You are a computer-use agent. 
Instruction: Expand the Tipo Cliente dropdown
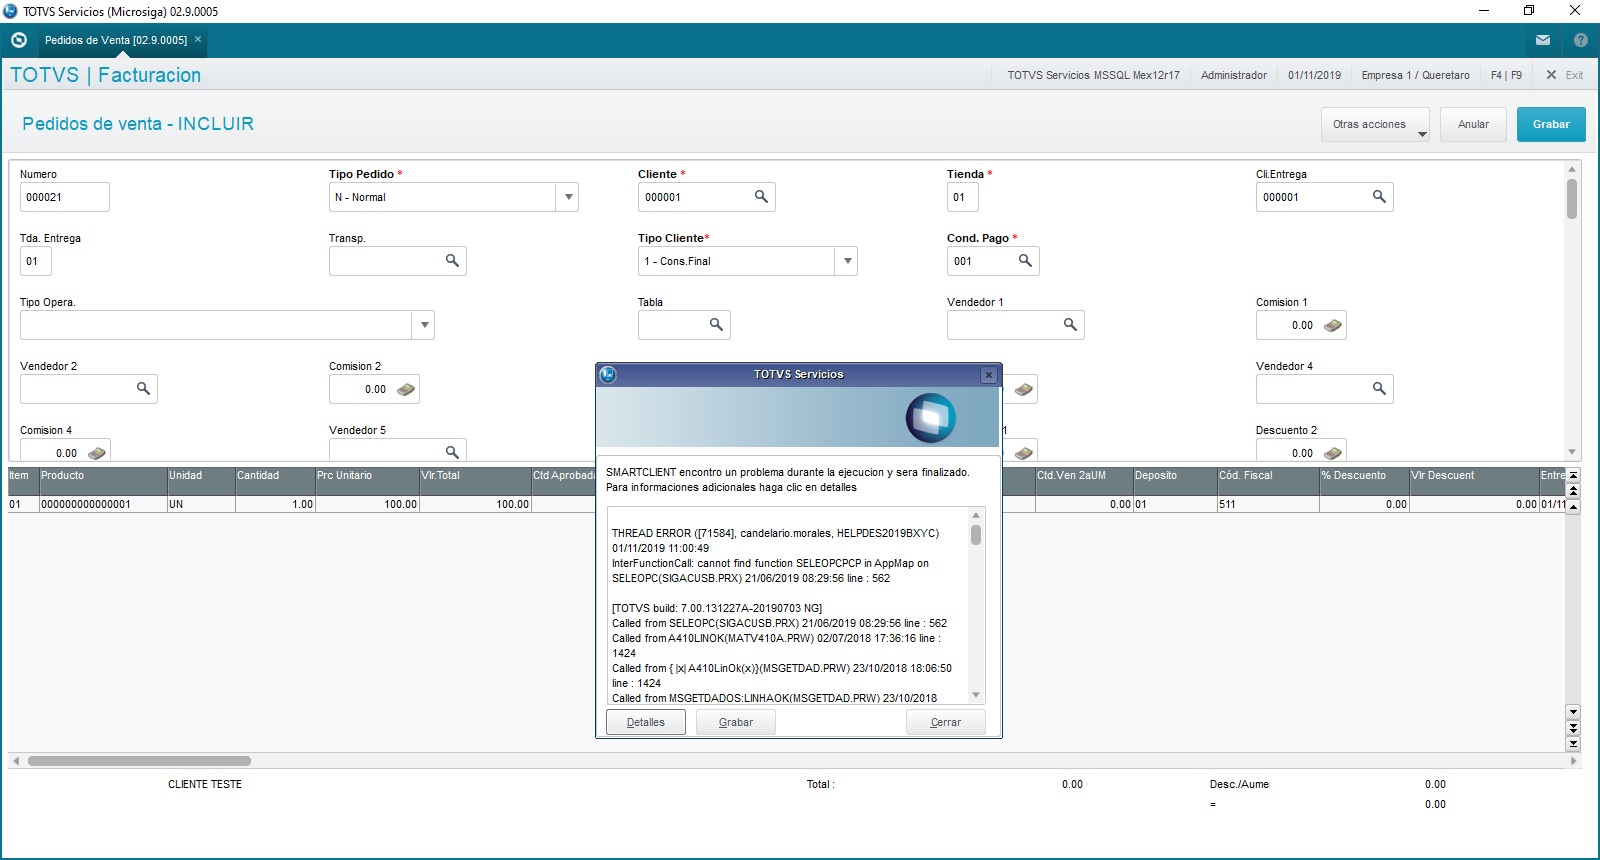pos(847,261)
